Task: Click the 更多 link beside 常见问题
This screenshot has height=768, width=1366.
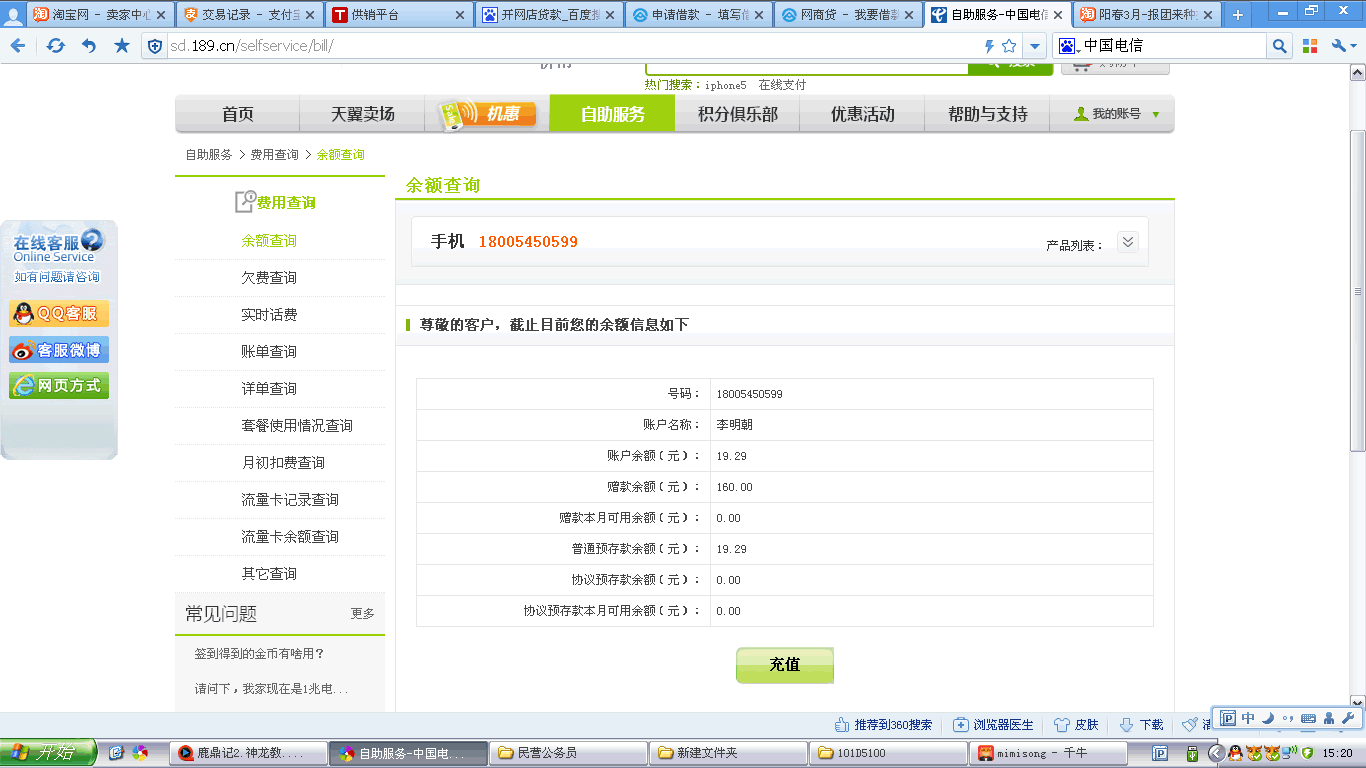Action: (362, 614)
